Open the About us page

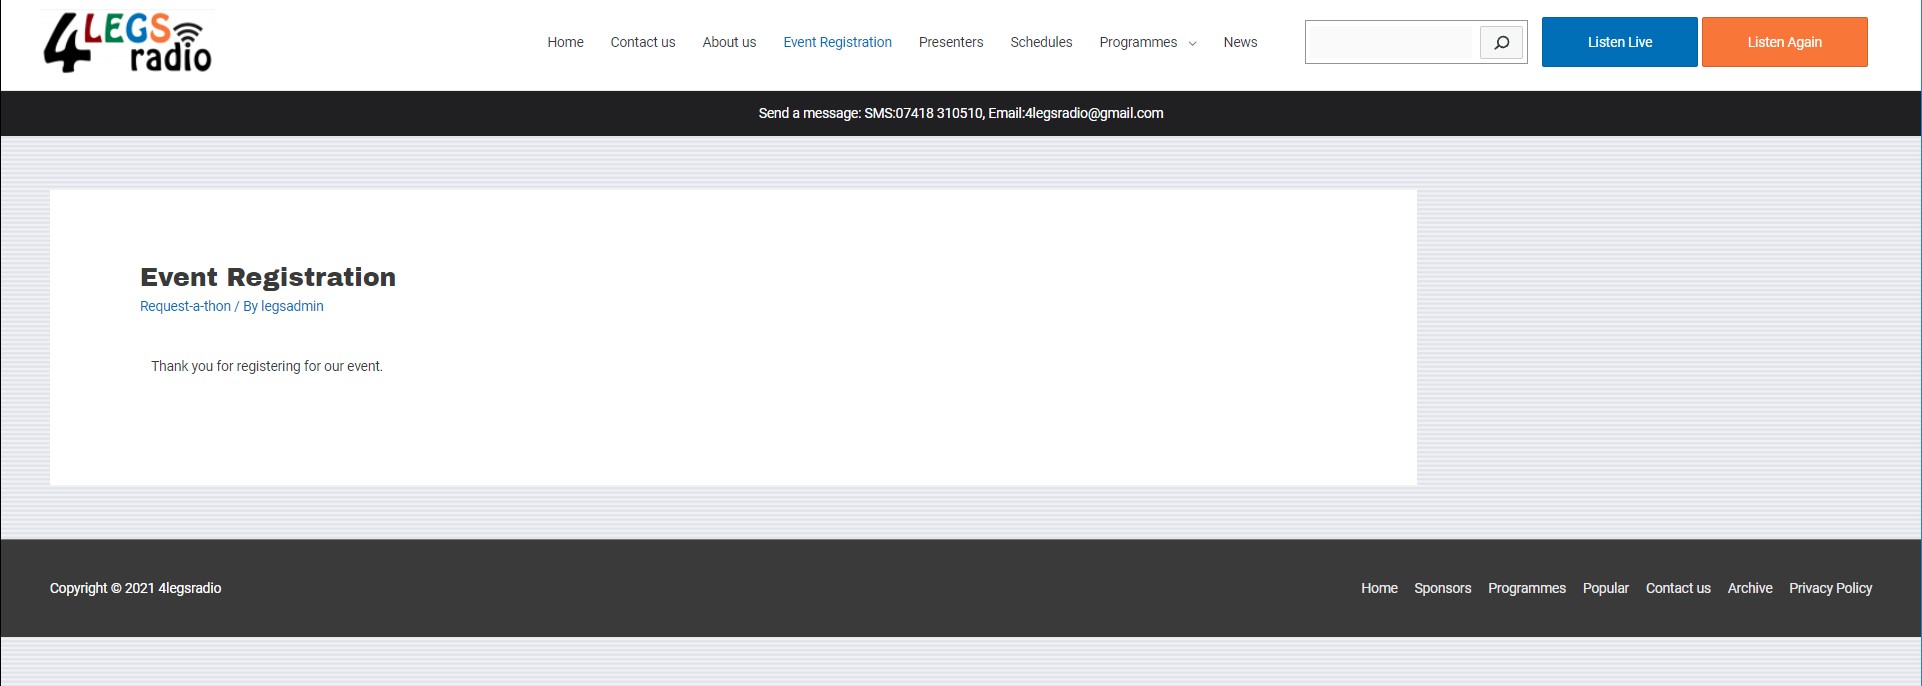point(729,42)
